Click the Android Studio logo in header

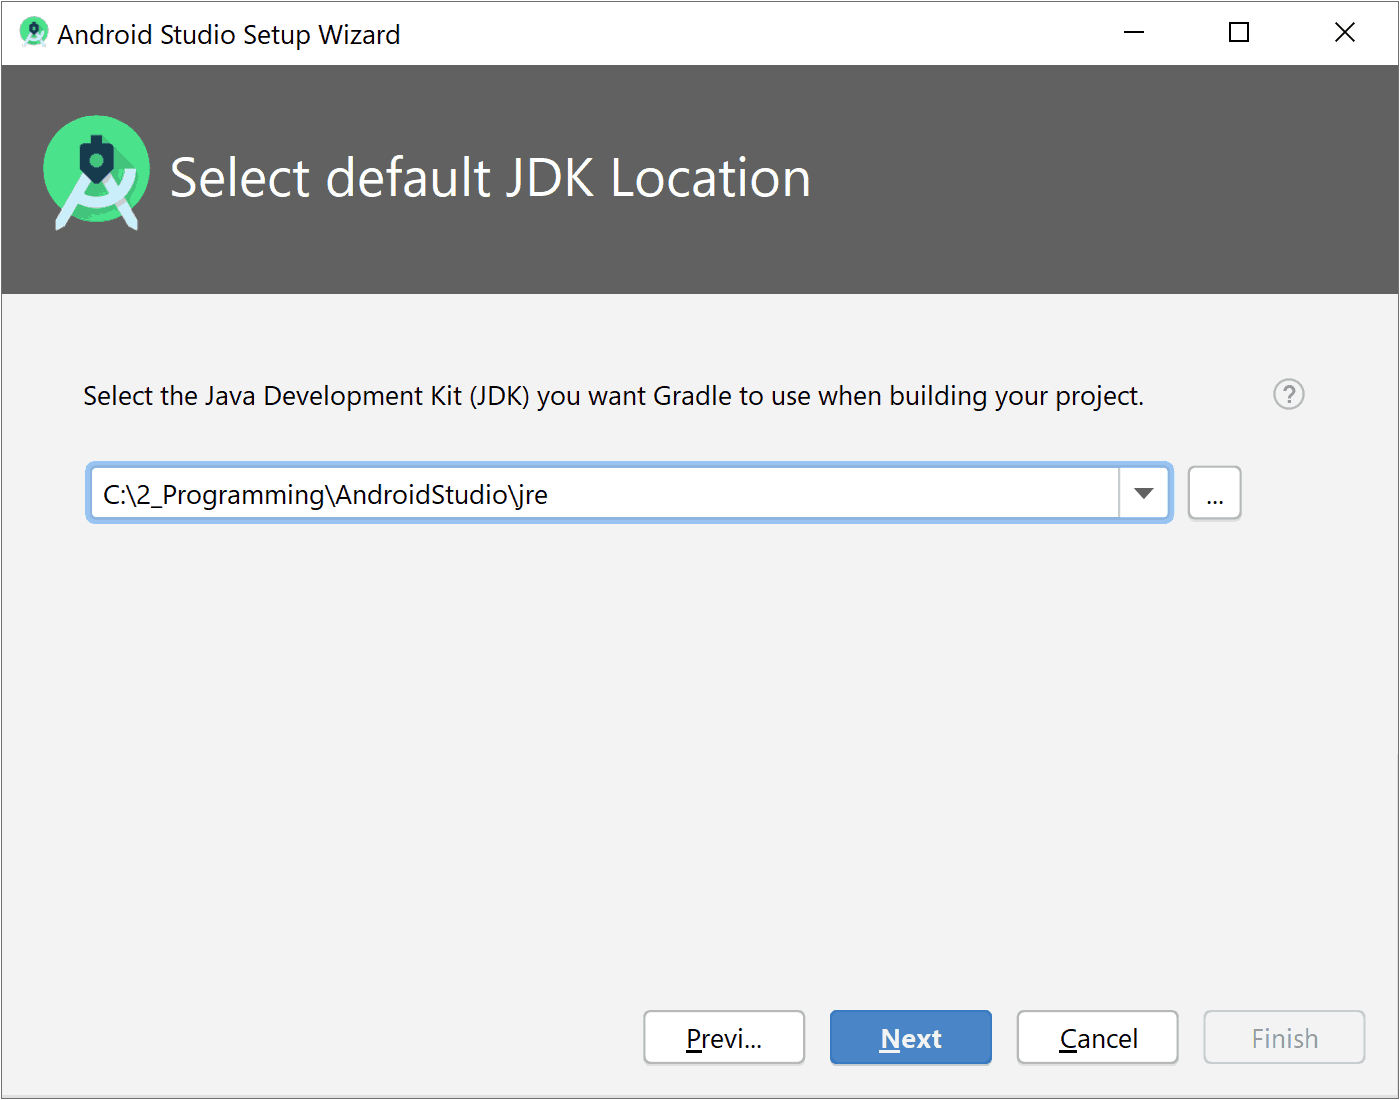pos(97,173)
